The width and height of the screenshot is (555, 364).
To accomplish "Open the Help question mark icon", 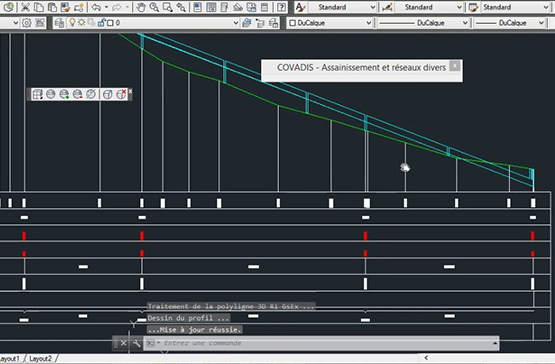I will (x=282, y=7).
